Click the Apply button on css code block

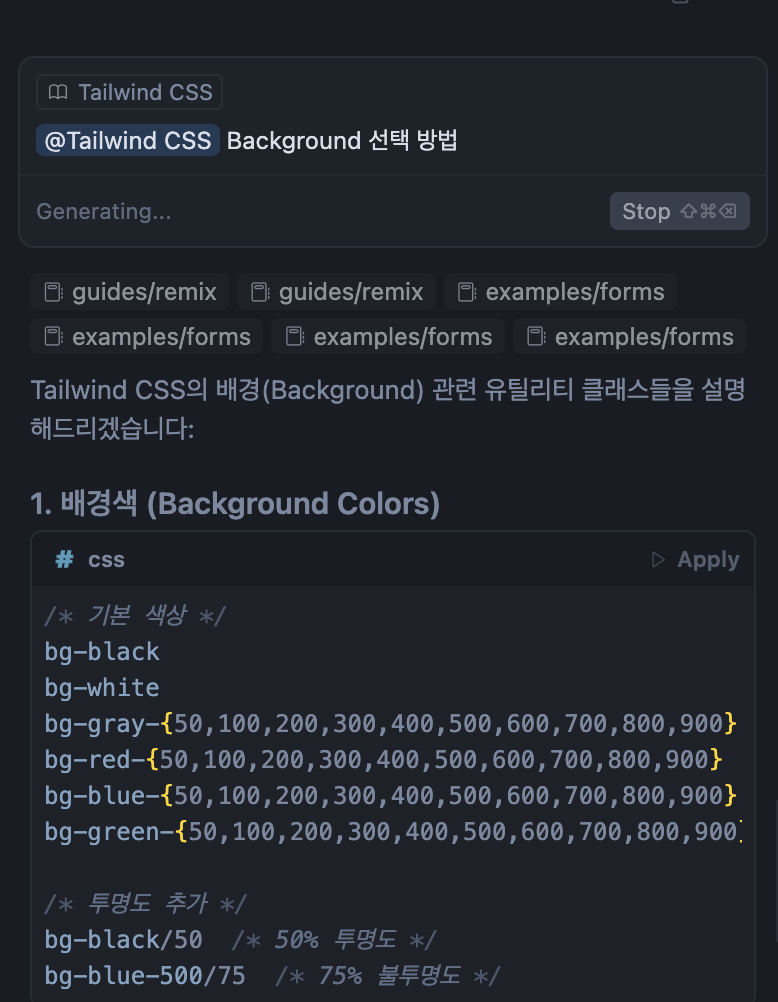(696, 560)
